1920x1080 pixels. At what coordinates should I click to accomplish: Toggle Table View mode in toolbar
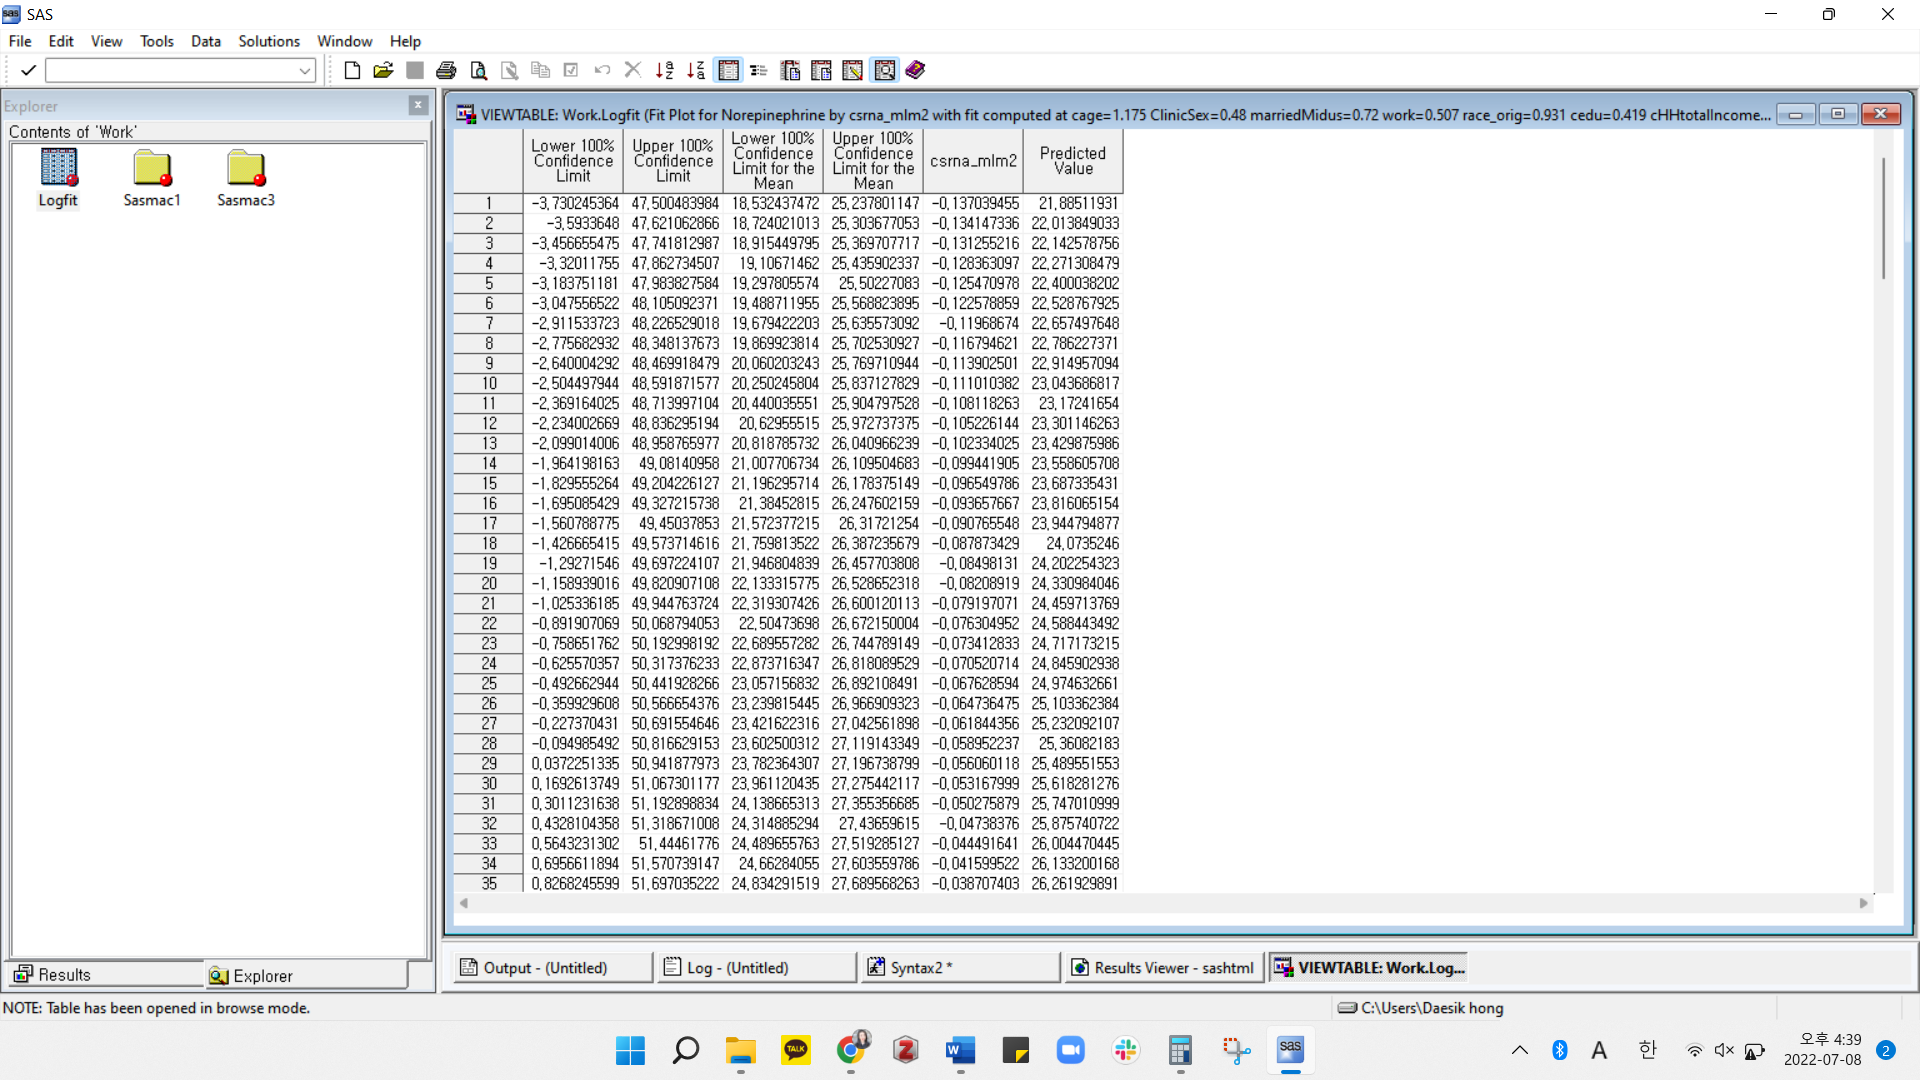tap(728, 70)
